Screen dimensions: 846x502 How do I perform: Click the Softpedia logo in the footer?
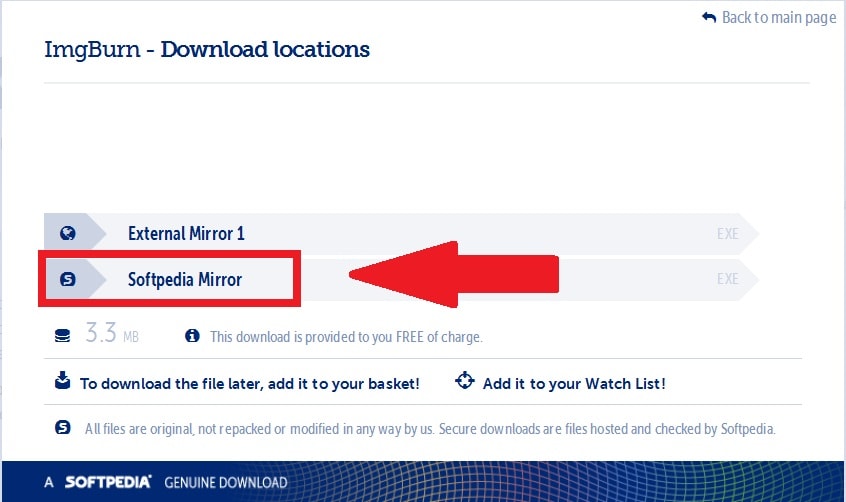[x=108, y=482]
